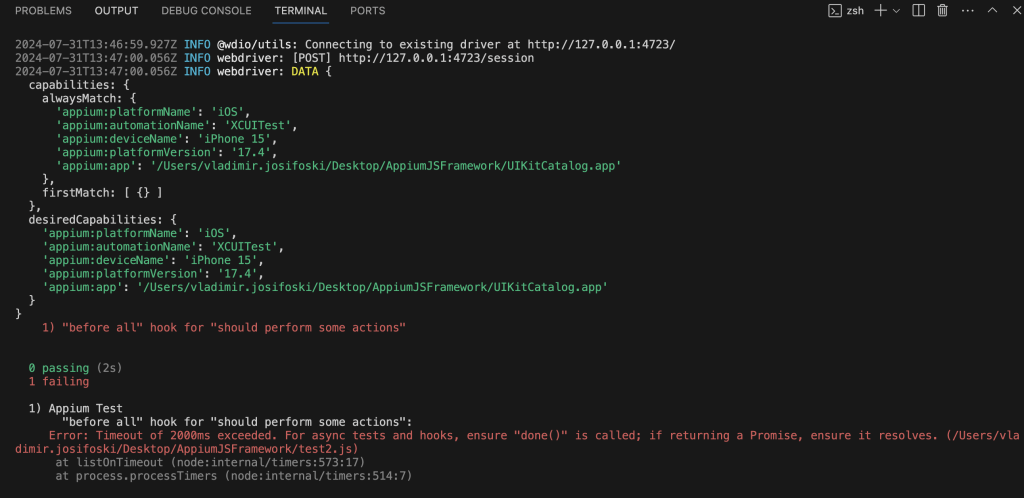Close the terminal panel
The image size is (1024, 498).
pos(1016,10)
